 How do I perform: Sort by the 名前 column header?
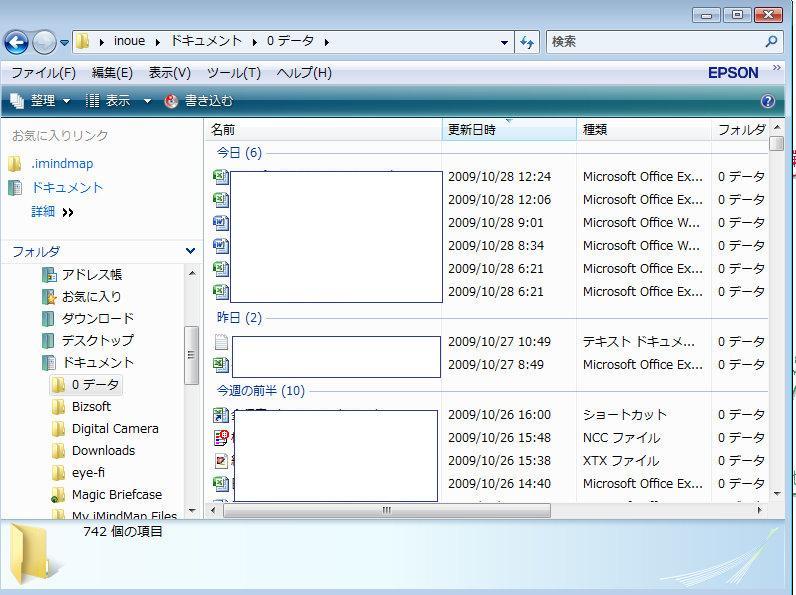323,130
